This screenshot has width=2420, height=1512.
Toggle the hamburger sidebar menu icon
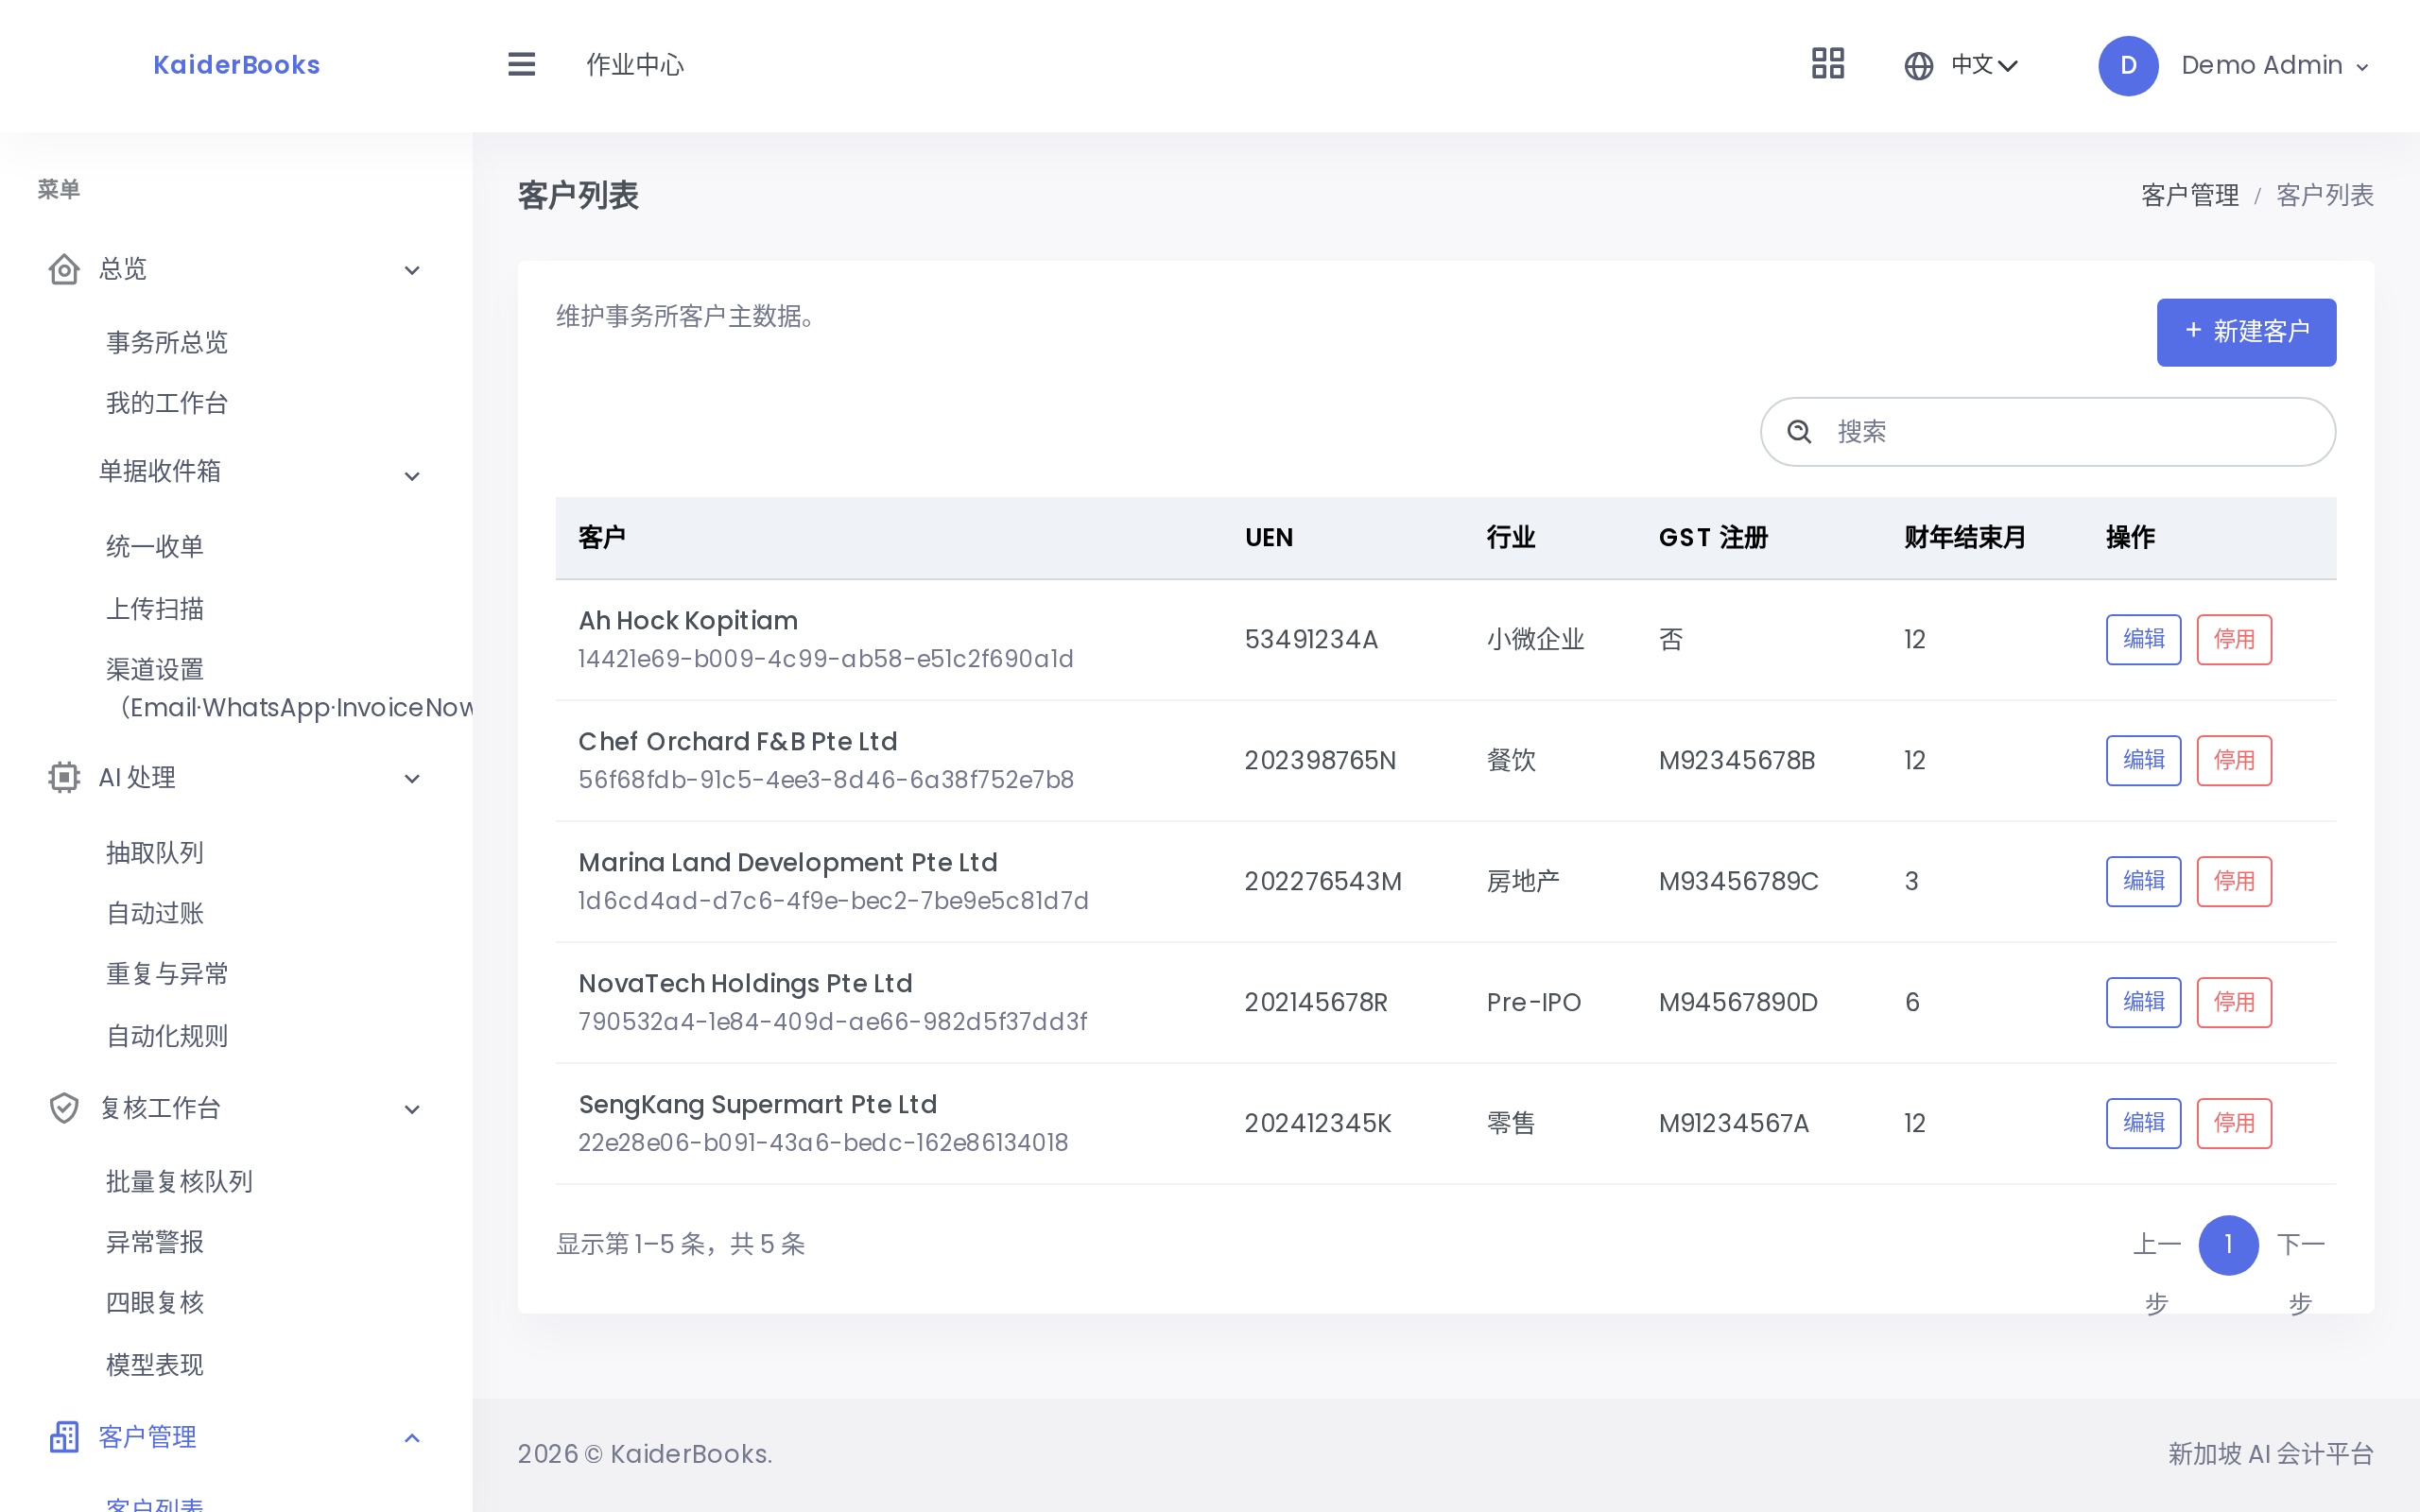point(521,65)
